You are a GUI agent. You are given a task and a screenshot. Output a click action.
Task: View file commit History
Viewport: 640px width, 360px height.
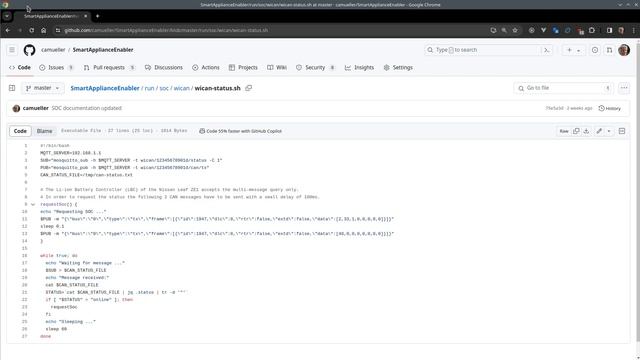[x=609, y=108]
